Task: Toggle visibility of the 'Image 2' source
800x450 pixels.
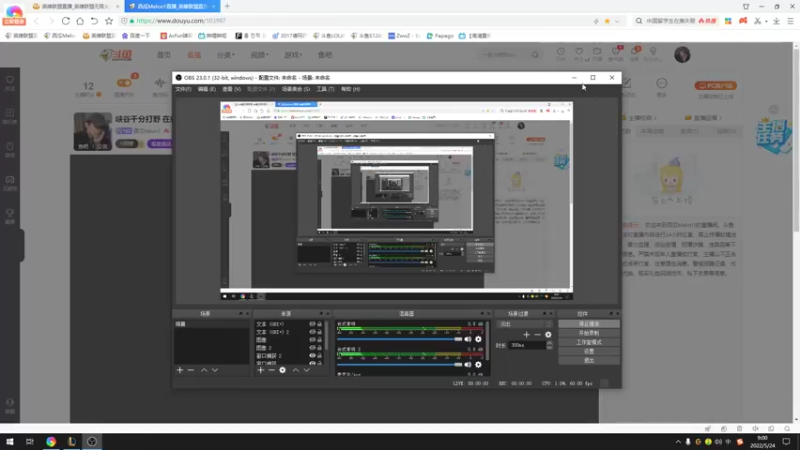Action: tap(312, 347)
